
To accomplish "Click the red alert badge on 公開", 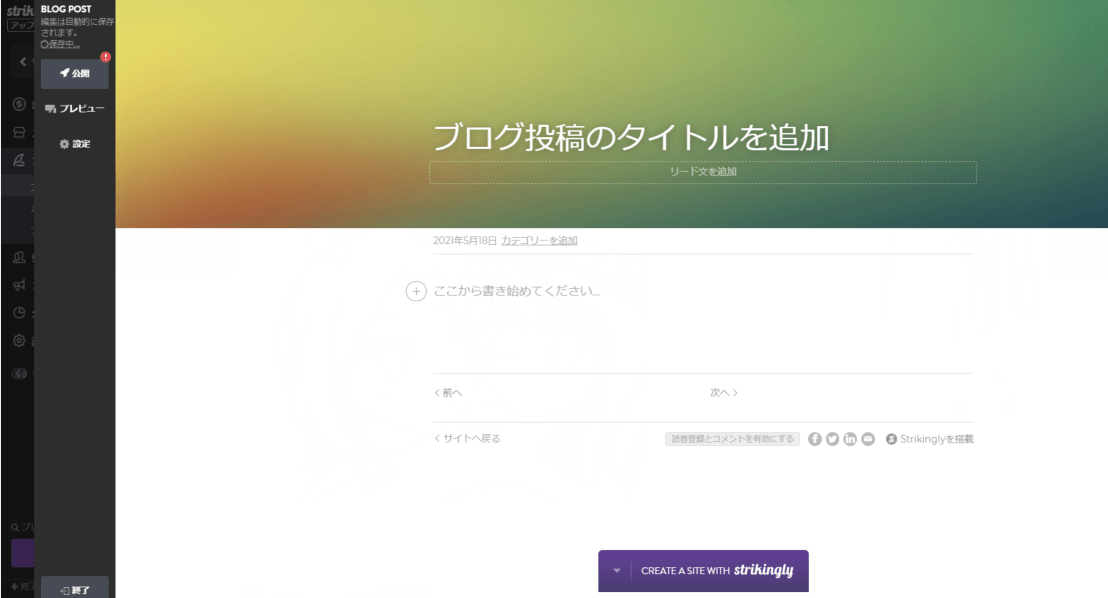I will pyautogui.click(x=106, y=58).
